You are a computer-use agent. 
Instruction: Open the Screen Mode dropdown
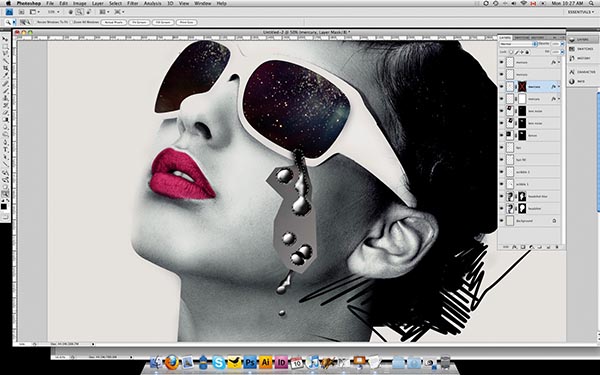[119, 12]
